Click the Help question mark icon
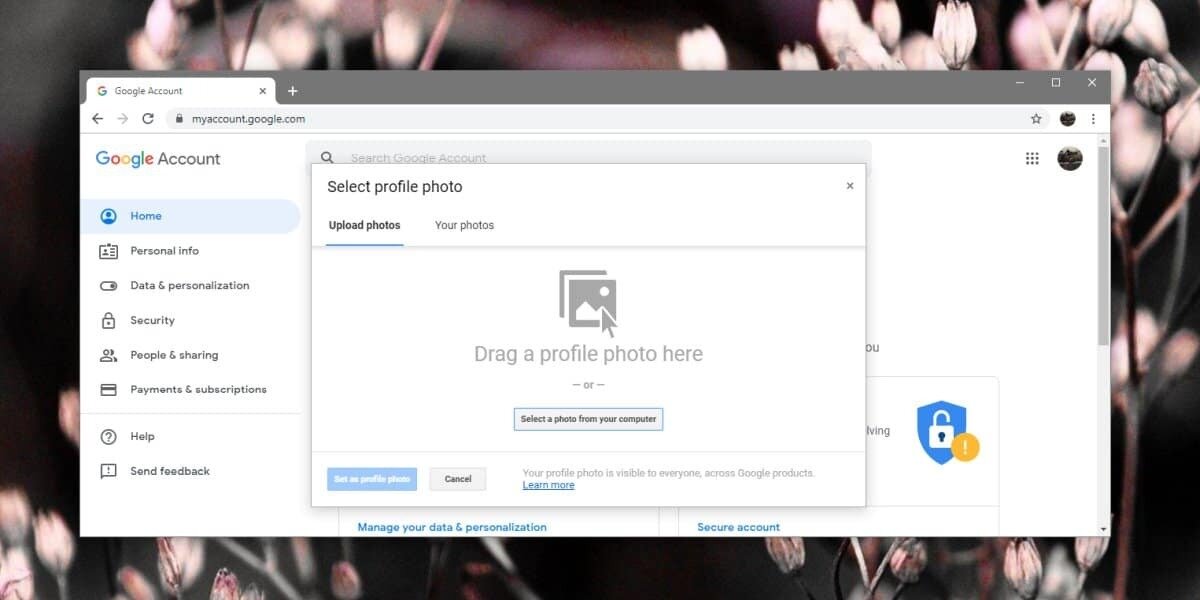The height and width of the screenshot is (600, 1200). 108,436
